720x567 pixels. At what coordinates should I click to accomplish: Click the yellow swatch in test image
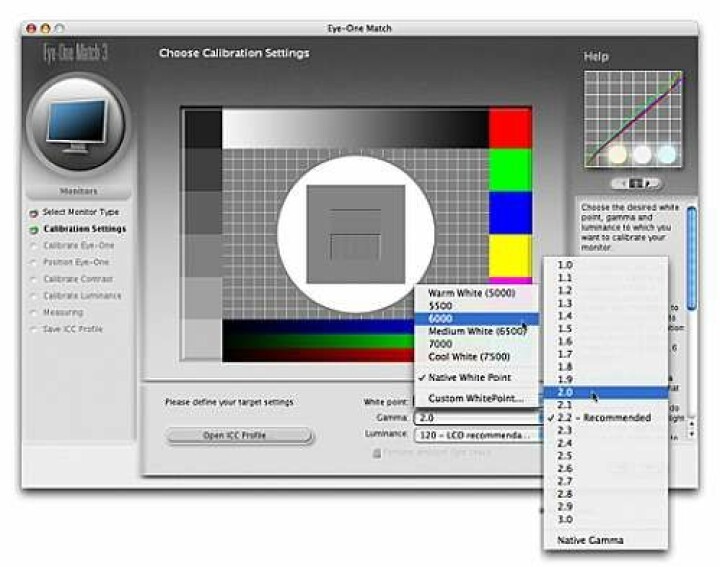pyautogui.click(x=510, y=256)
